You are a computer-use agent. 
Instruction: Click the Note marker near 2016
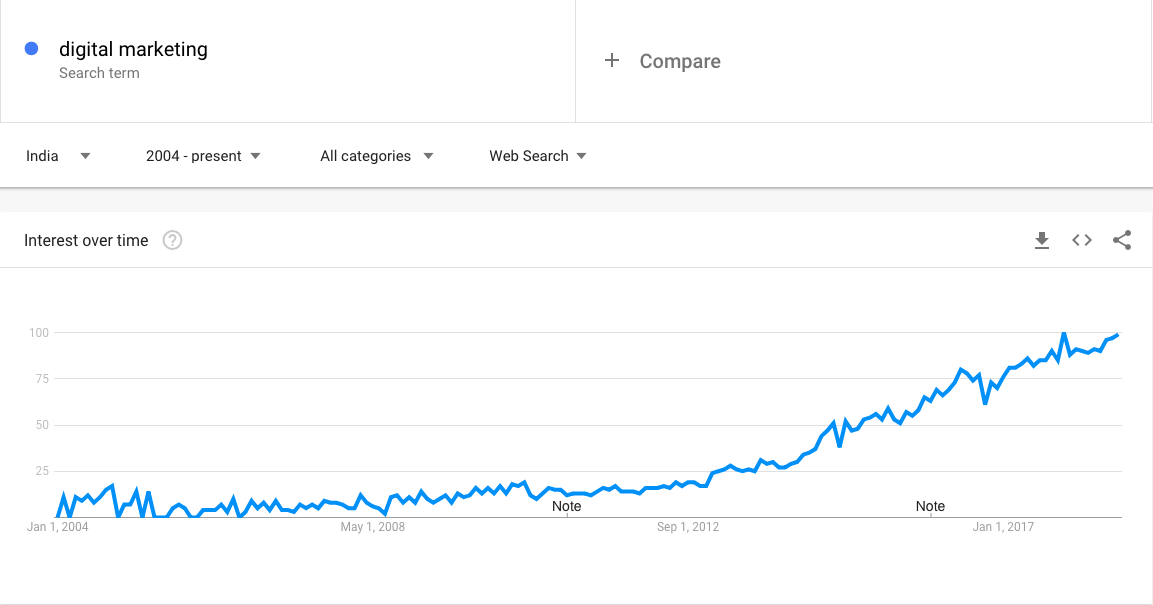pyautogui.click(x=930, y=506)
